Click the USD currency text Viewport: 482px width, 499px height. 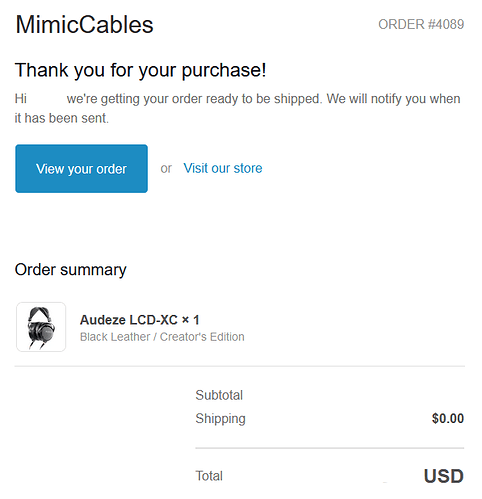point(444,476)
